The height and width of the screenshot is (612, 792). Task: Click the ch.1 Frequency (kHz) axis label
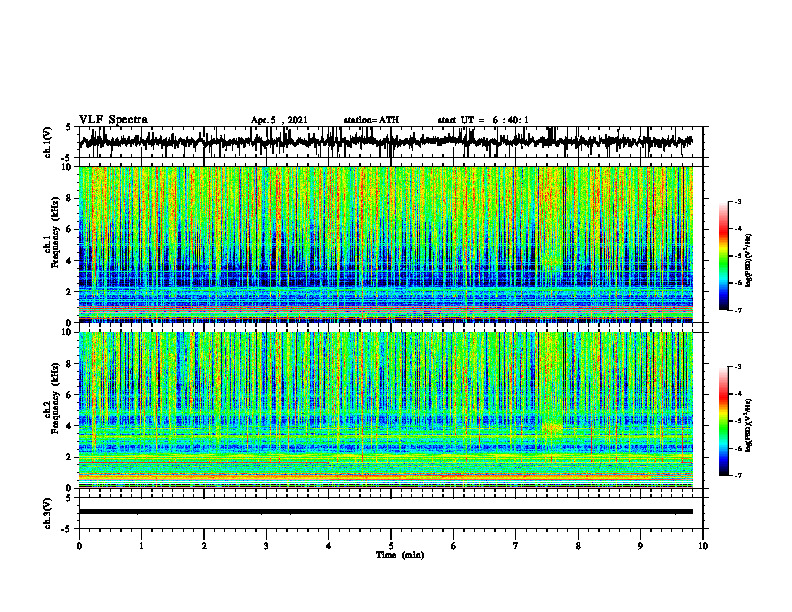pyautogui.click(x=52, y=233)
